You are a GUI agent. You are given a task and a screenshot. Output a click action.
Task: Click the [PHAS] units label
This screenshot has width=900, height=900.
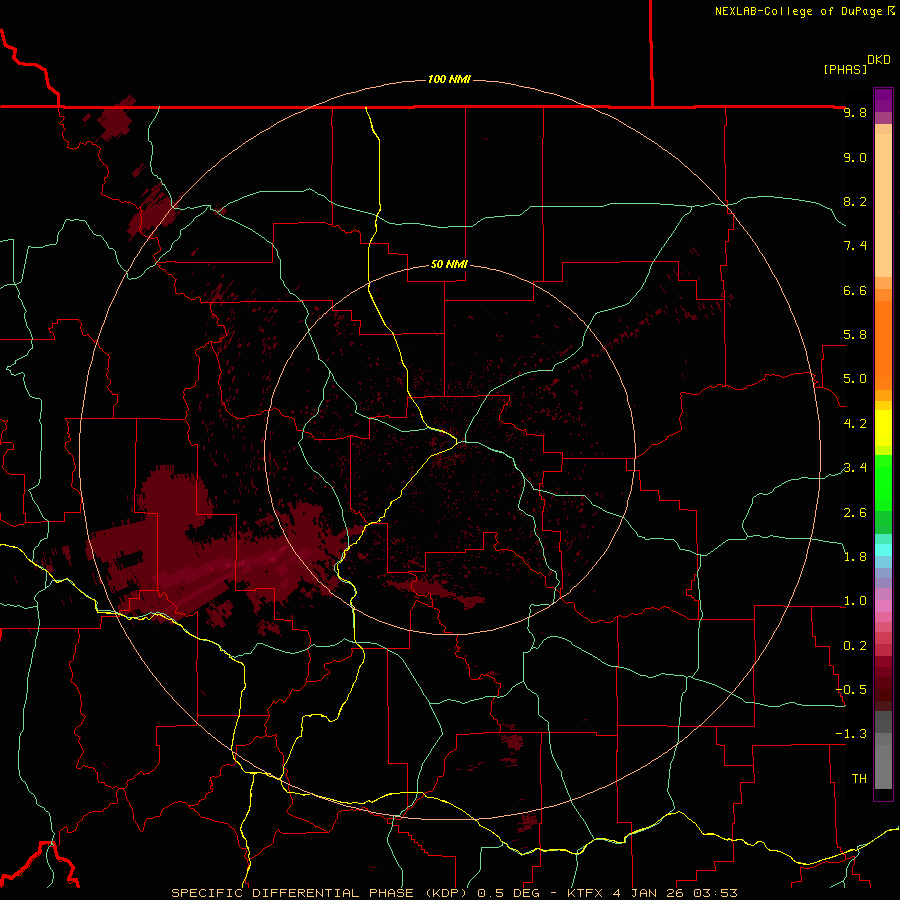coord(845,69)
